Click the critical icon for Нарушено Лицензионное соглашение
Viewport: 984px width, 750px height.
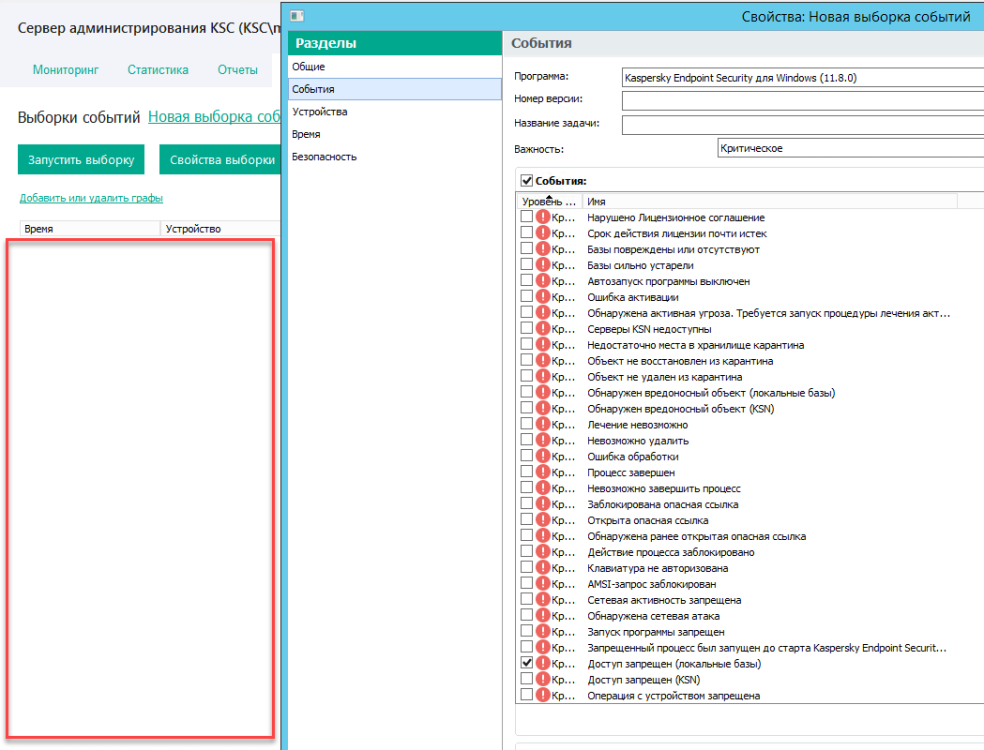click(543, 217)
